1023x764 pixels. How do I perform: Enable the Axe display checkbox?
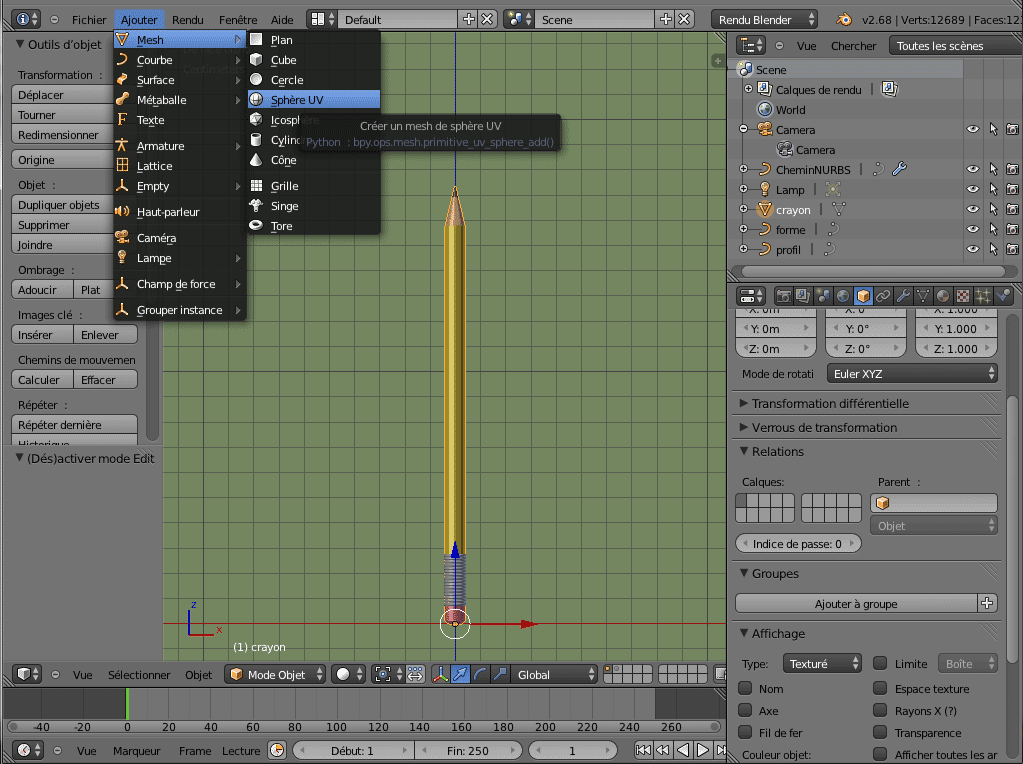(x=745, y=710)
